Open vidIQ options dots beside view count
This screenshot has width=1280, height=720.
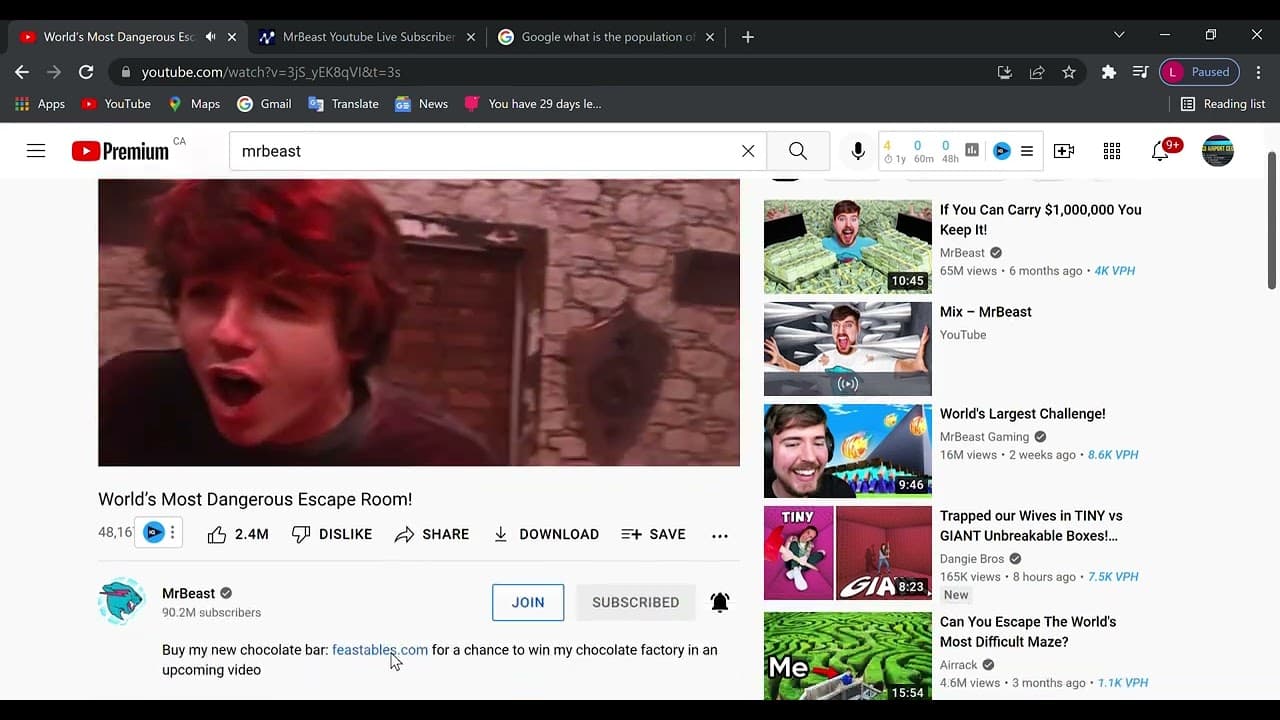[x=172, y=533]
